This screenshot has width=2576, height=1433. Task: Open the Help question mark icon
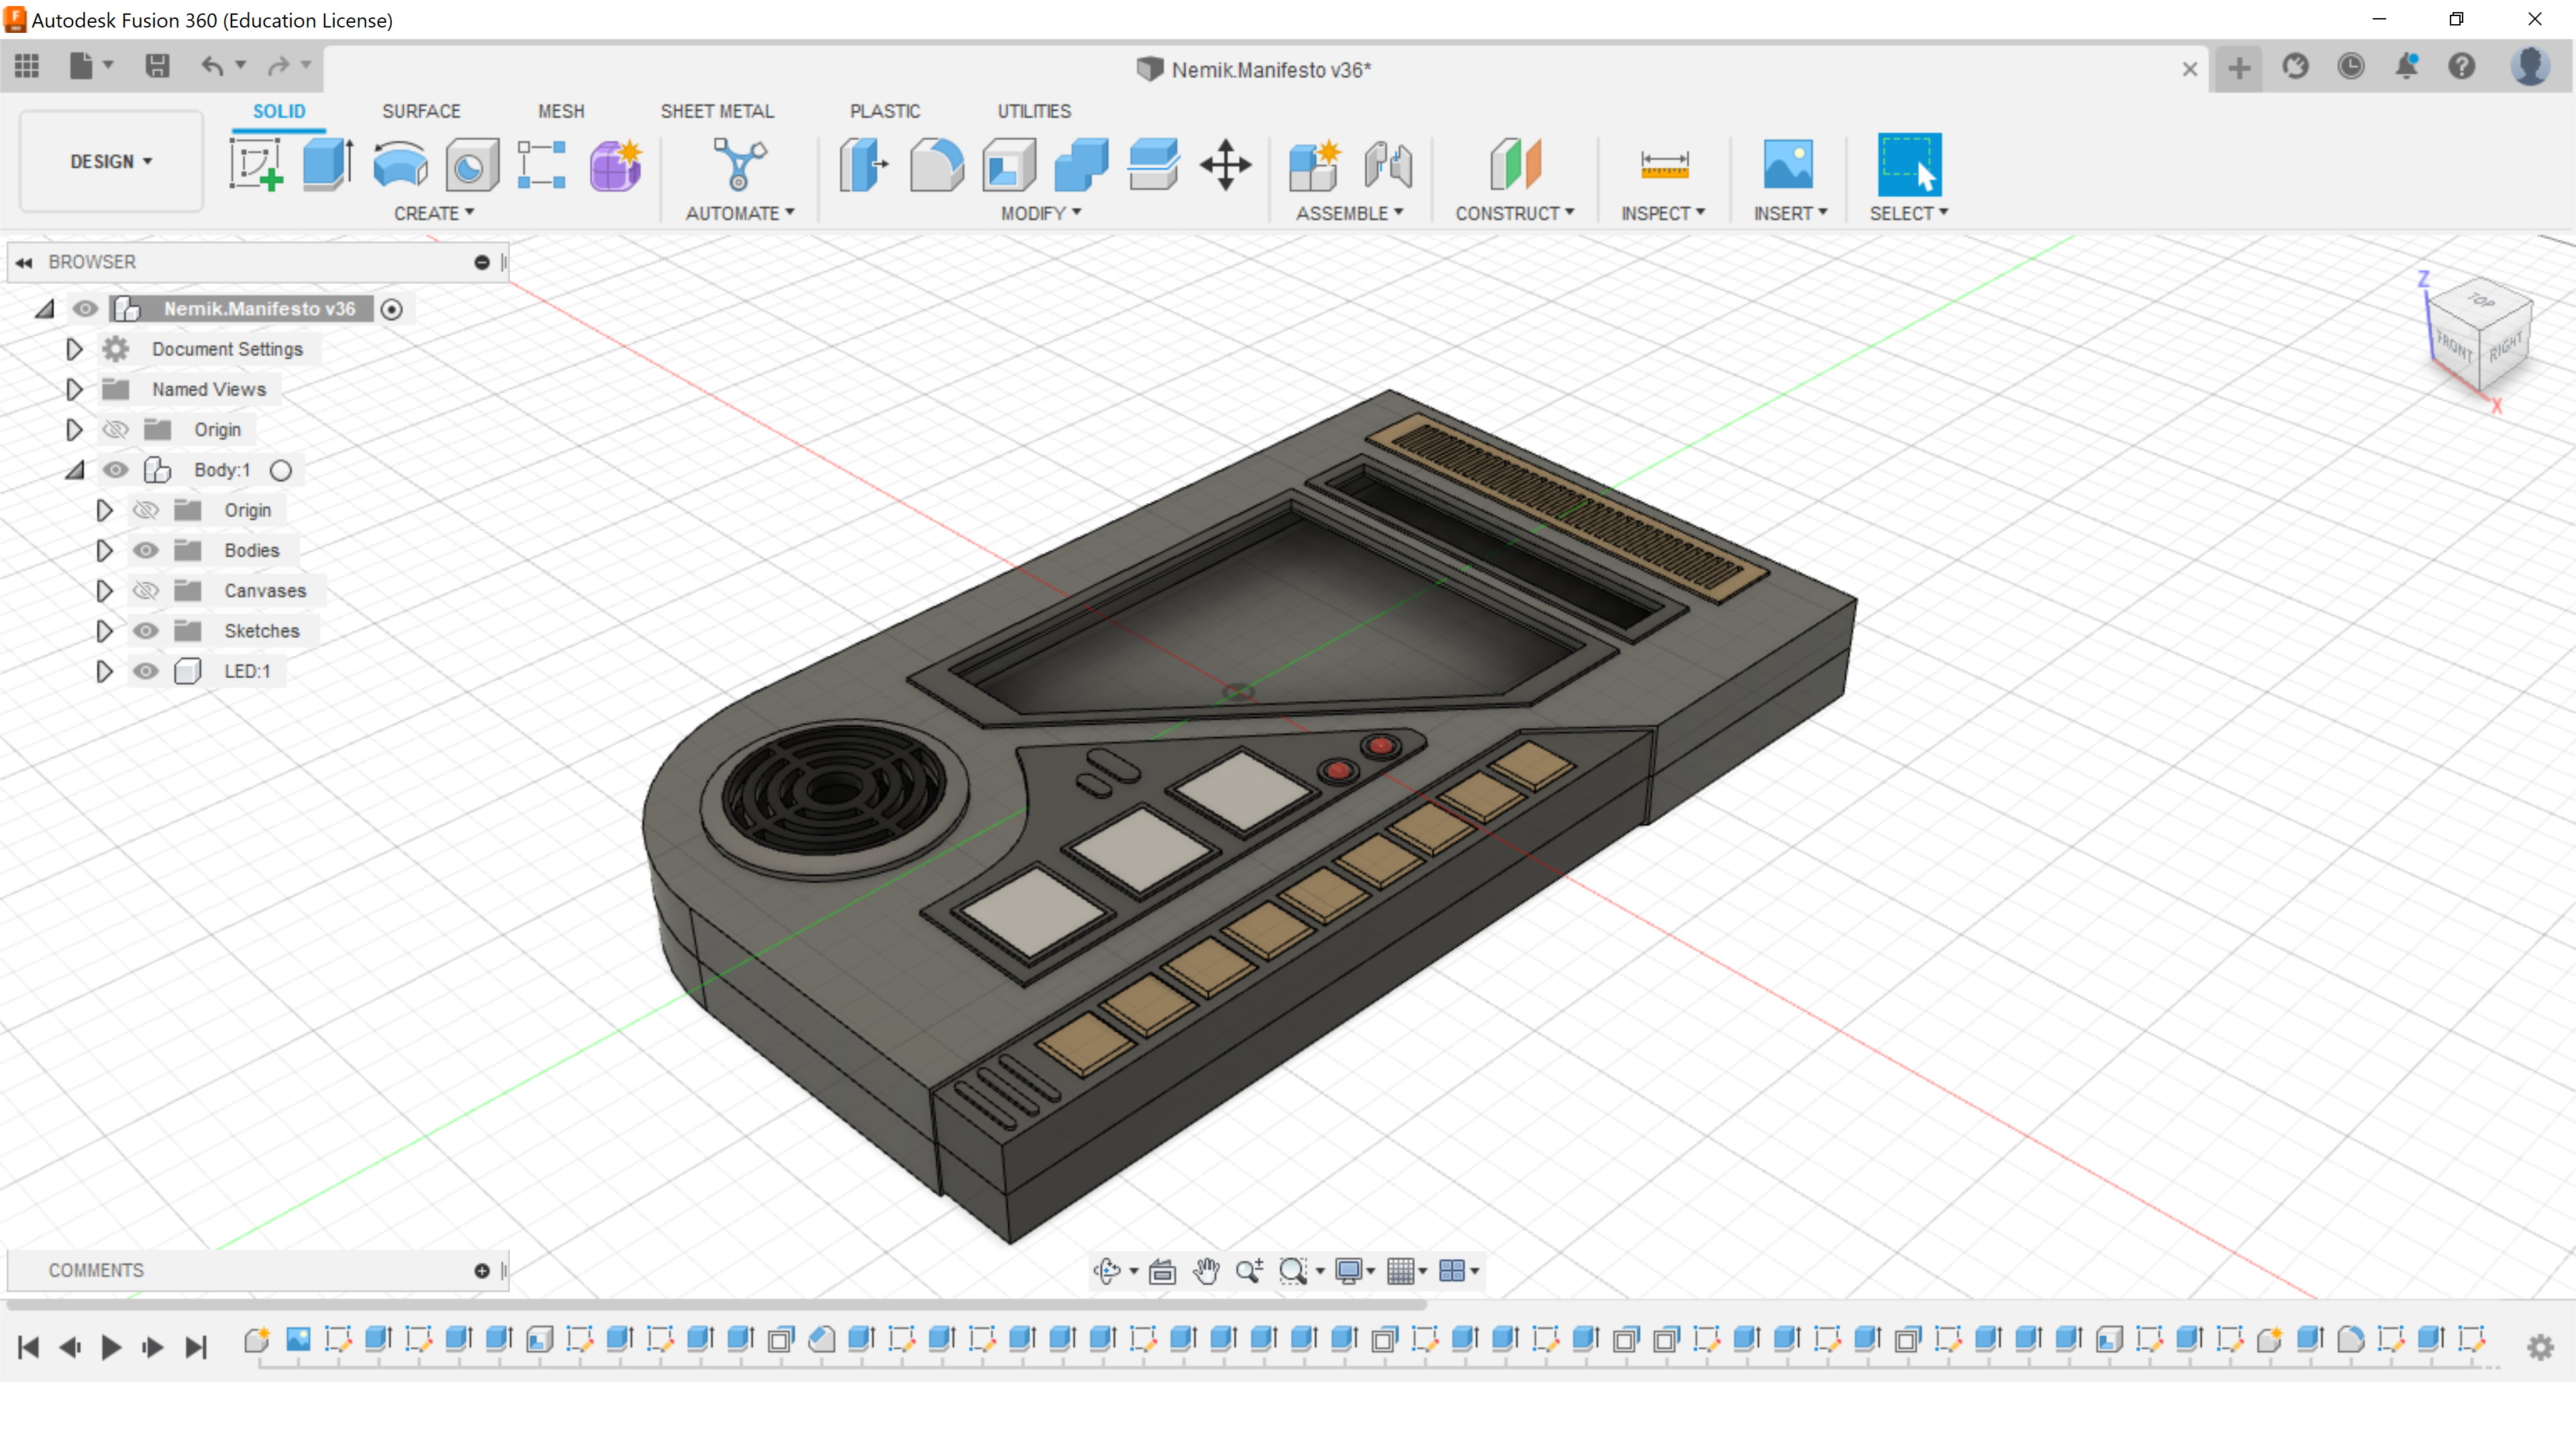point(2461,67)
